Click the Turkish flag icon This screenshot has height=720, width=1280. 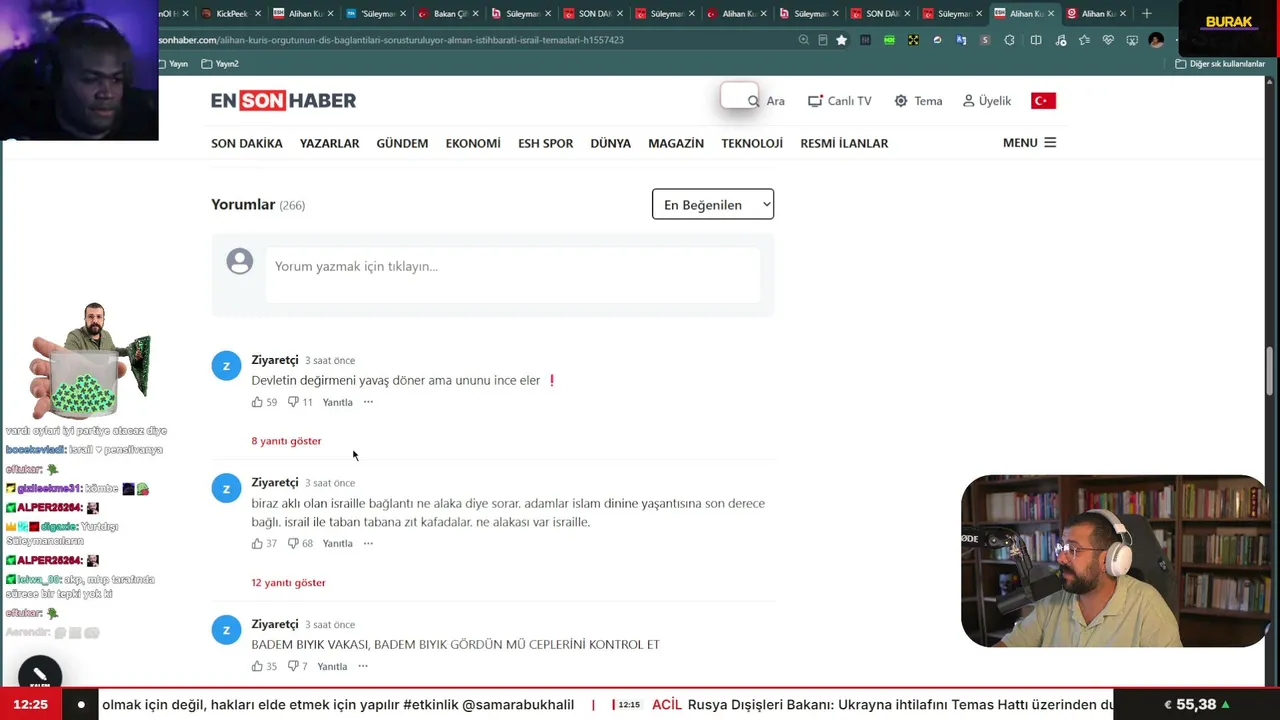pyautogui.click(x=1043, y=101)
